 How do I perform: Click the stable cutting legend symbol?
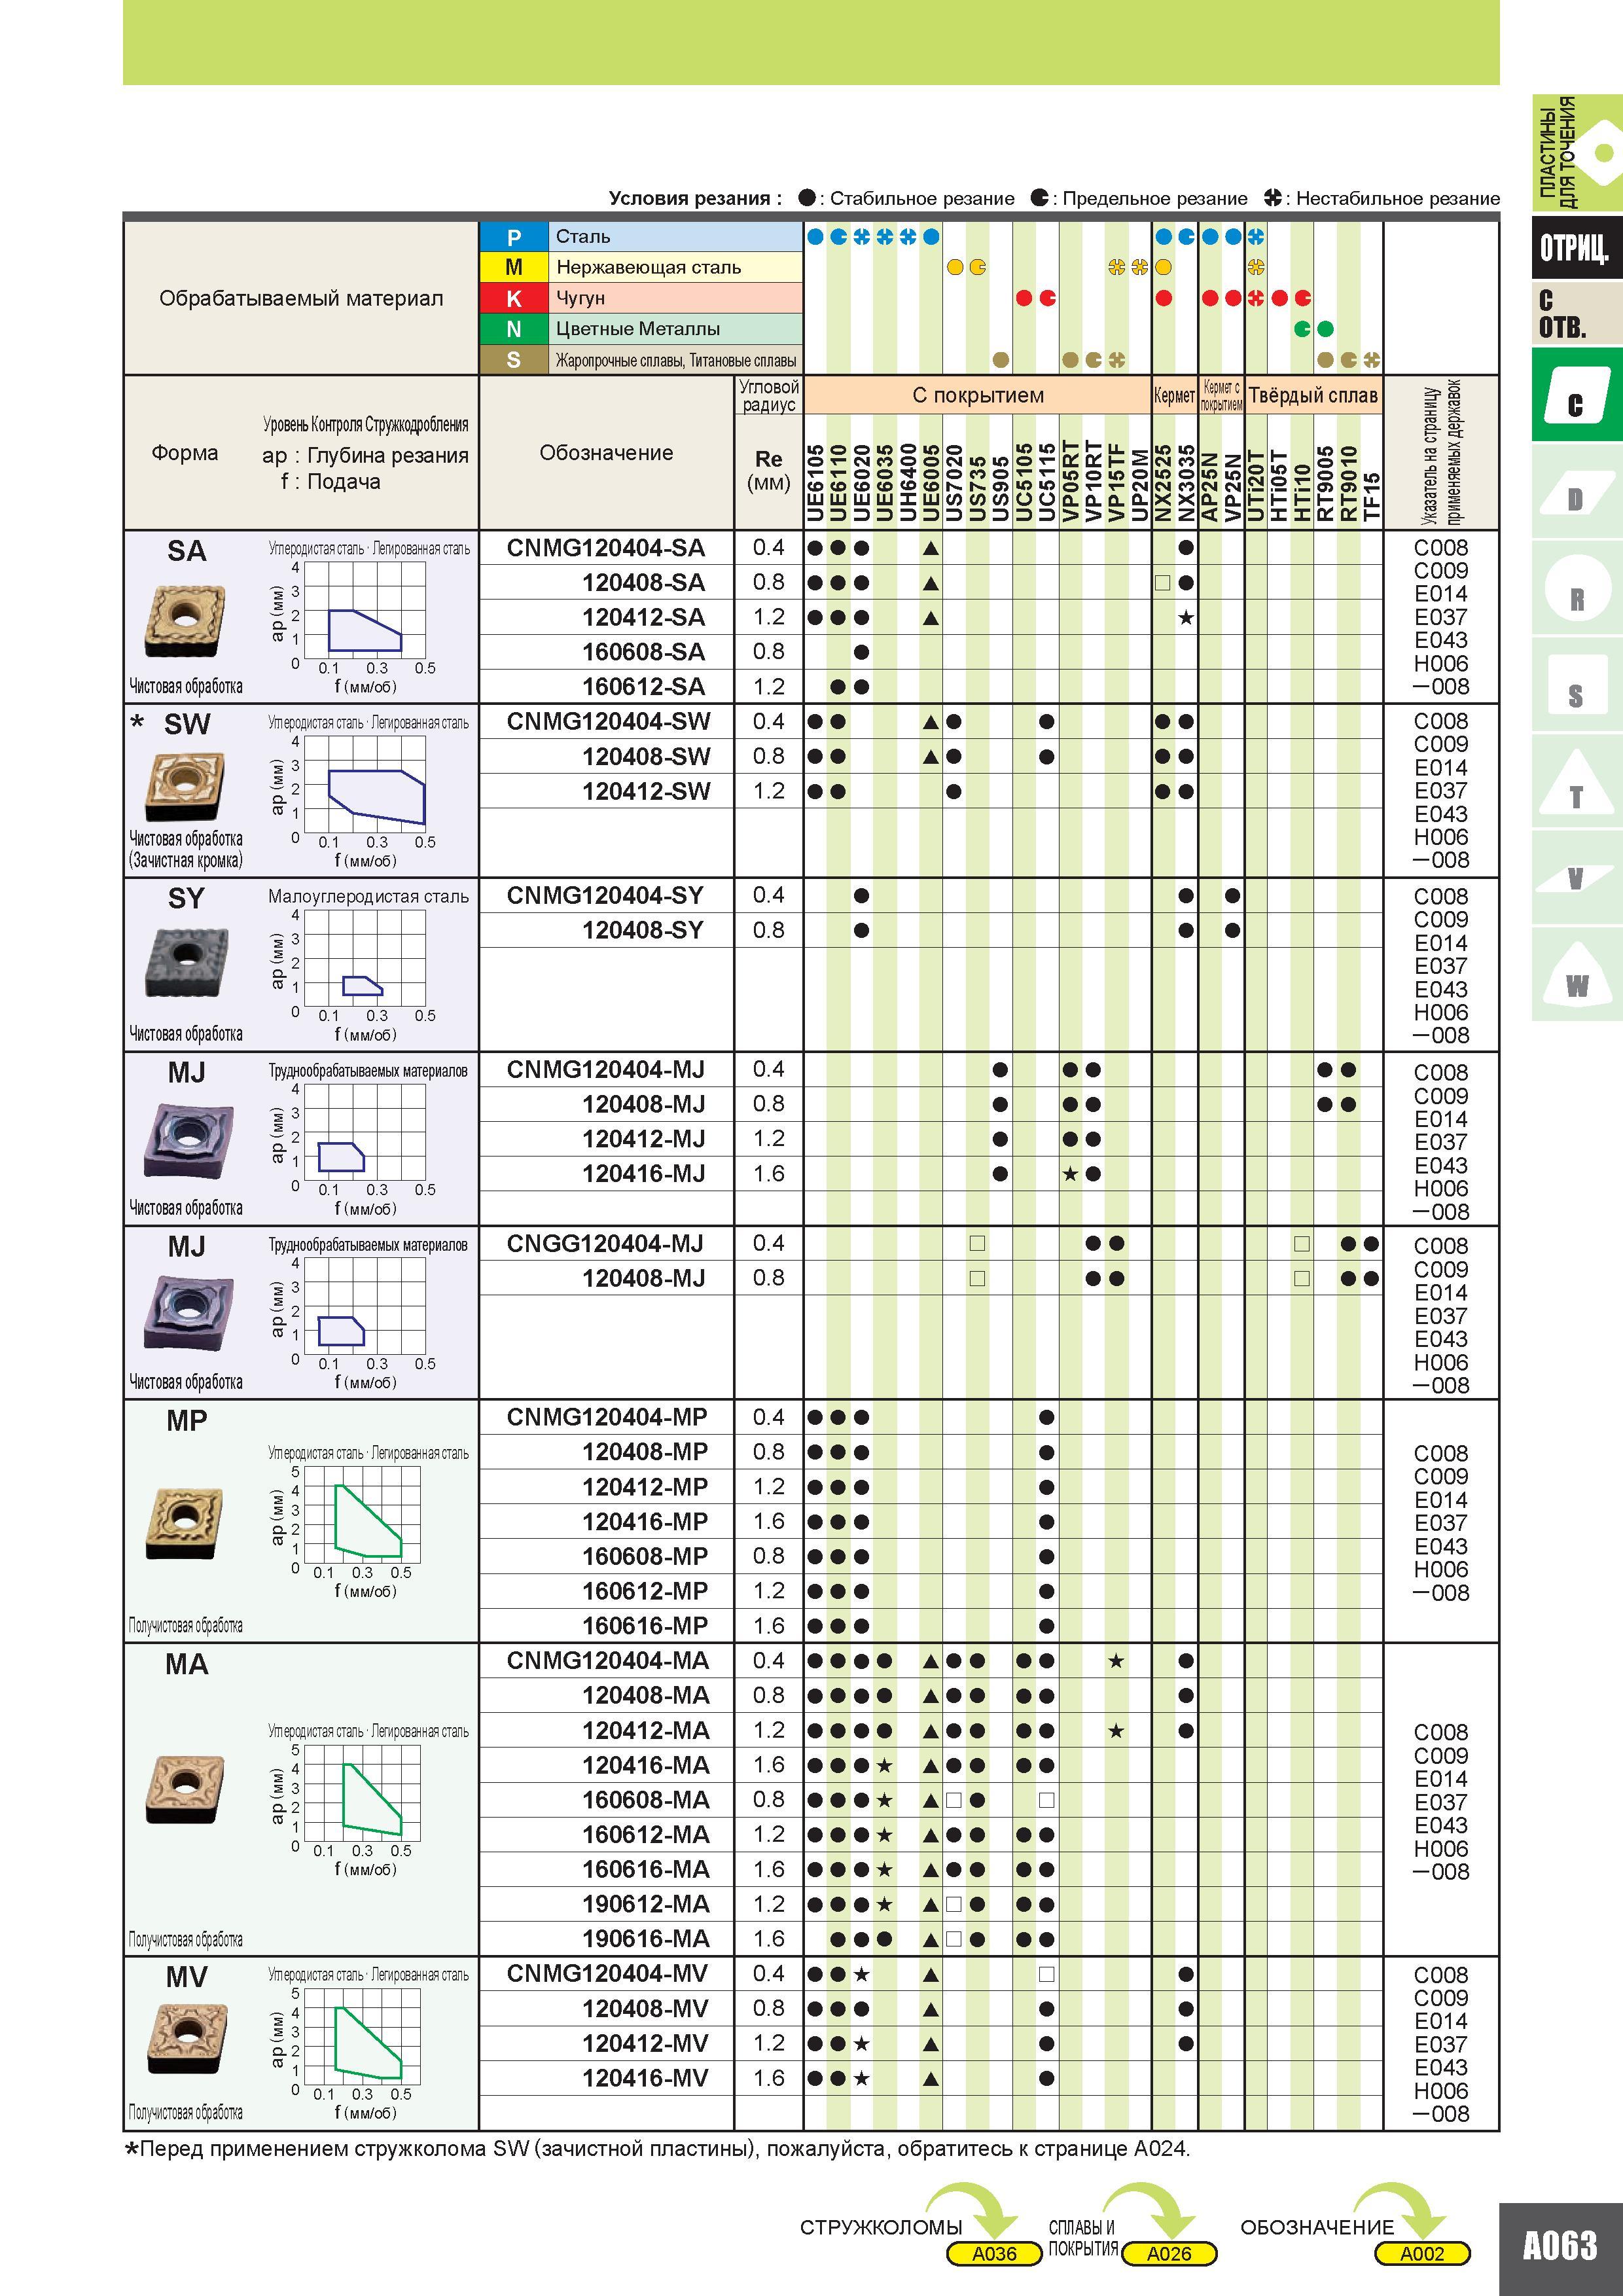point(807,198)
